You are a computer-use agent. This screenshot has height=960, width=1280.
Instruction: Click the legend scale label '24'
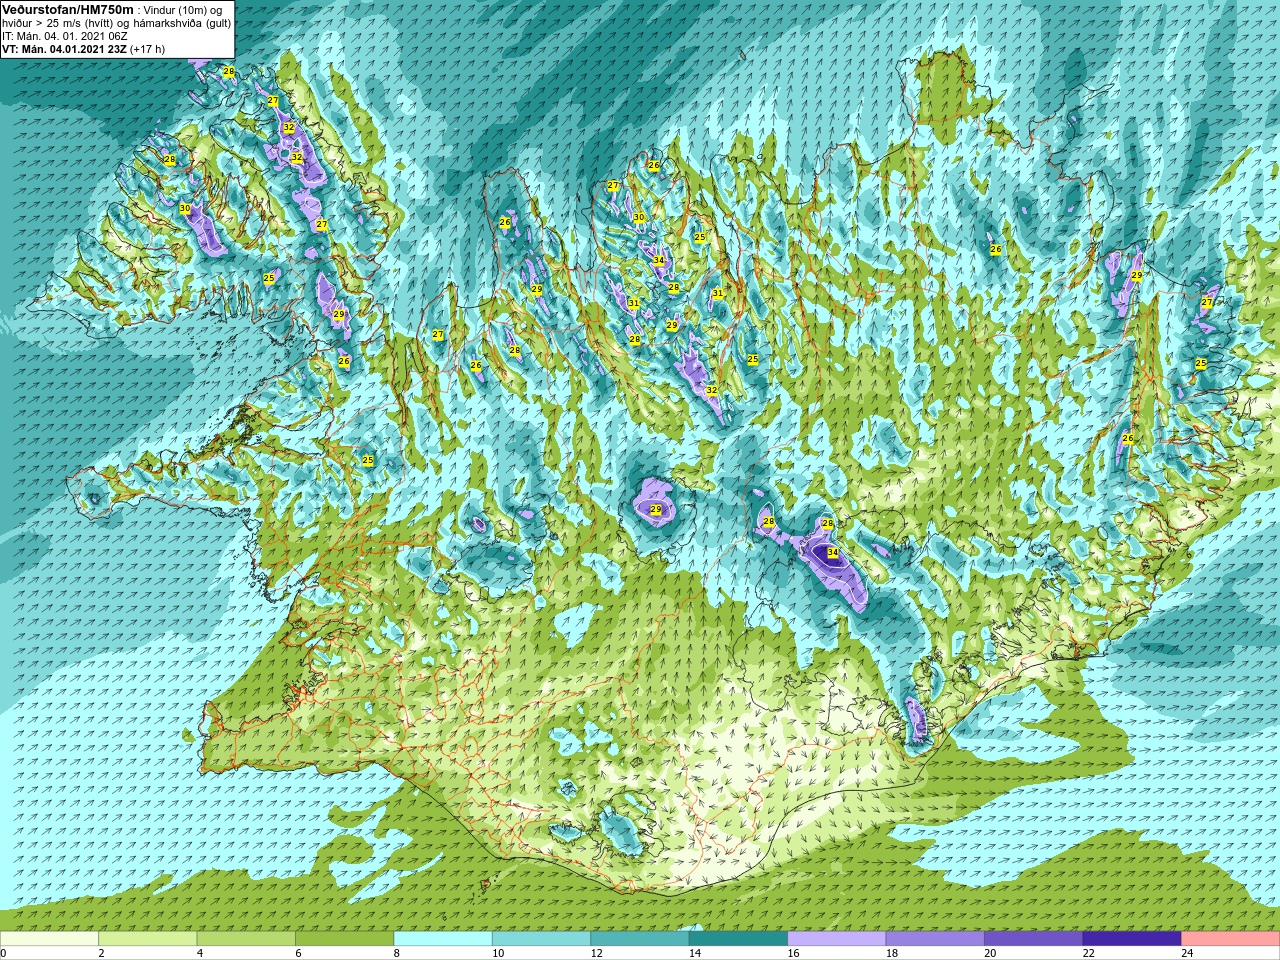coord(1187,953)
